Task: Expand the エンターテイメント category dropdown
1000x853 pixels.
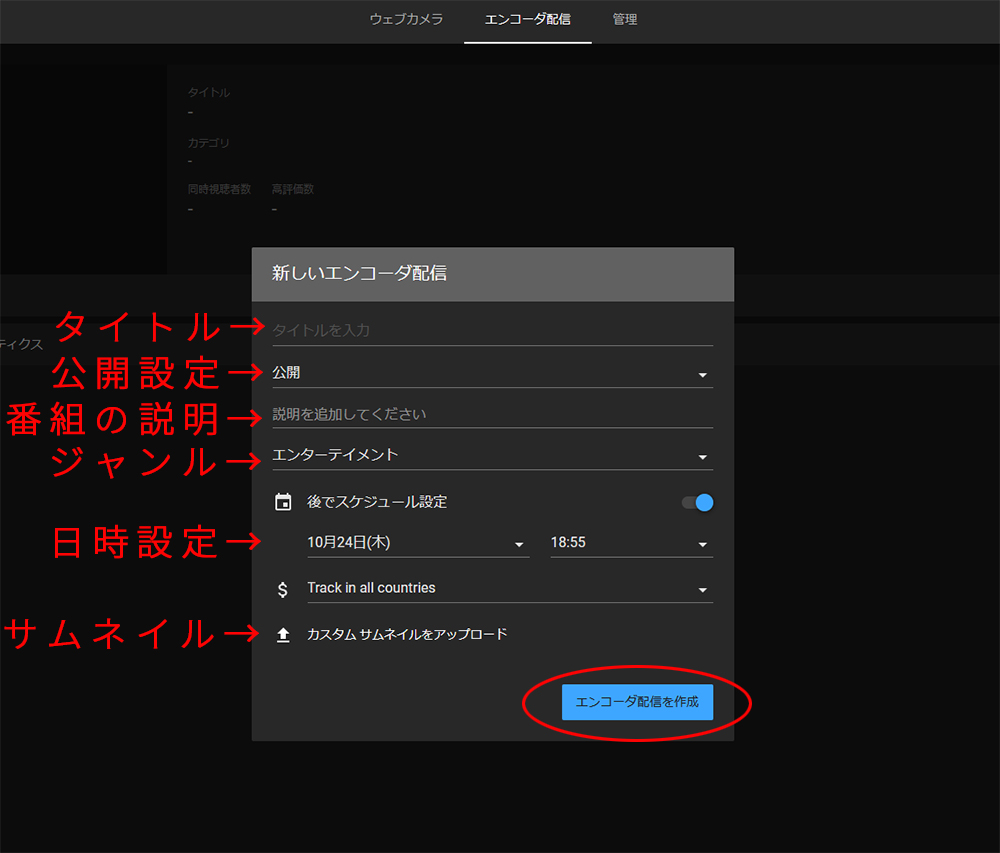Action: (492, 456)
